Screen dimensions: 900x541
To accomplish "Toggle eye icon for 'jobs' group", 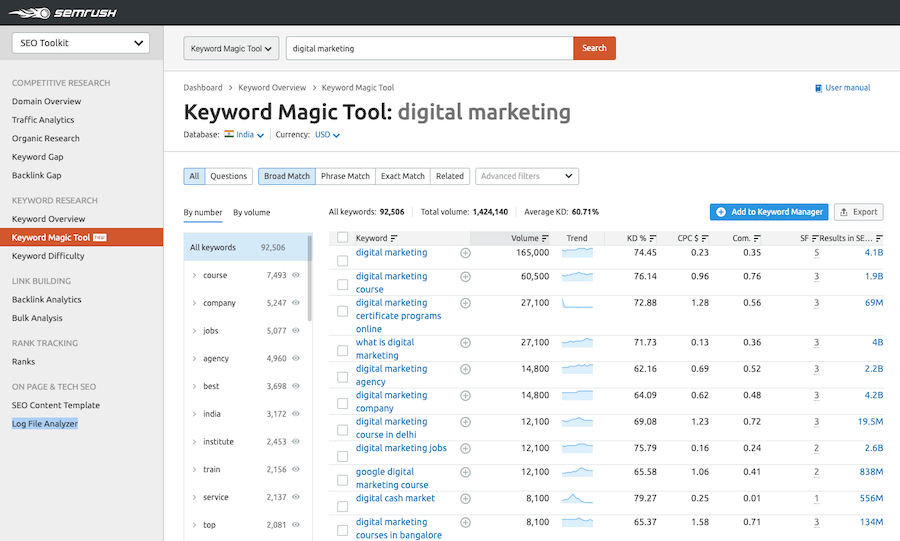I will [x=296, y=330].
